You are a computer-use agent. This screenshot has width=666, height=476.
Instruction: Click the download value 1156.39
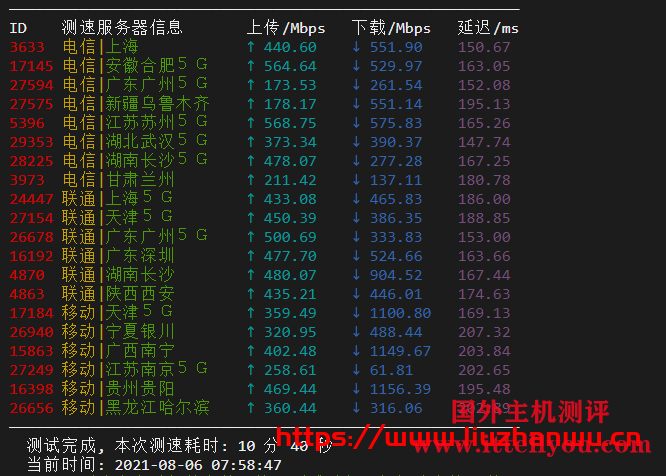click(x=400, y=389)
